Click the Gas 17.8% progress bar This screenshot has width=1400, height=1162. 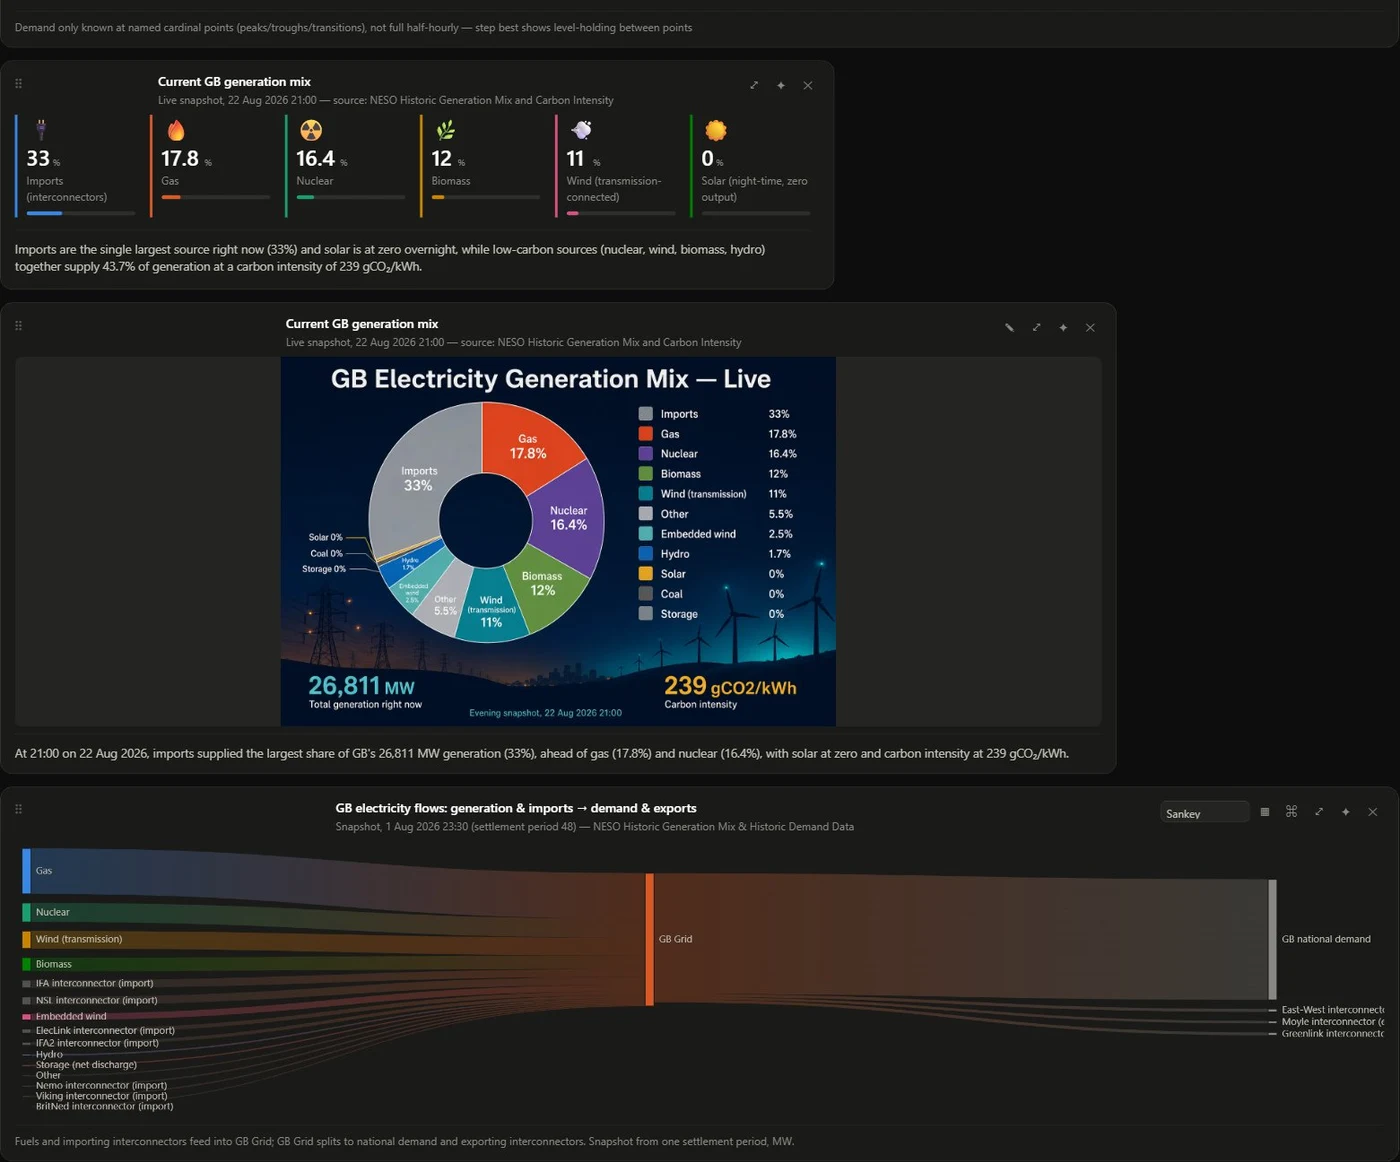tap(216, 197)
